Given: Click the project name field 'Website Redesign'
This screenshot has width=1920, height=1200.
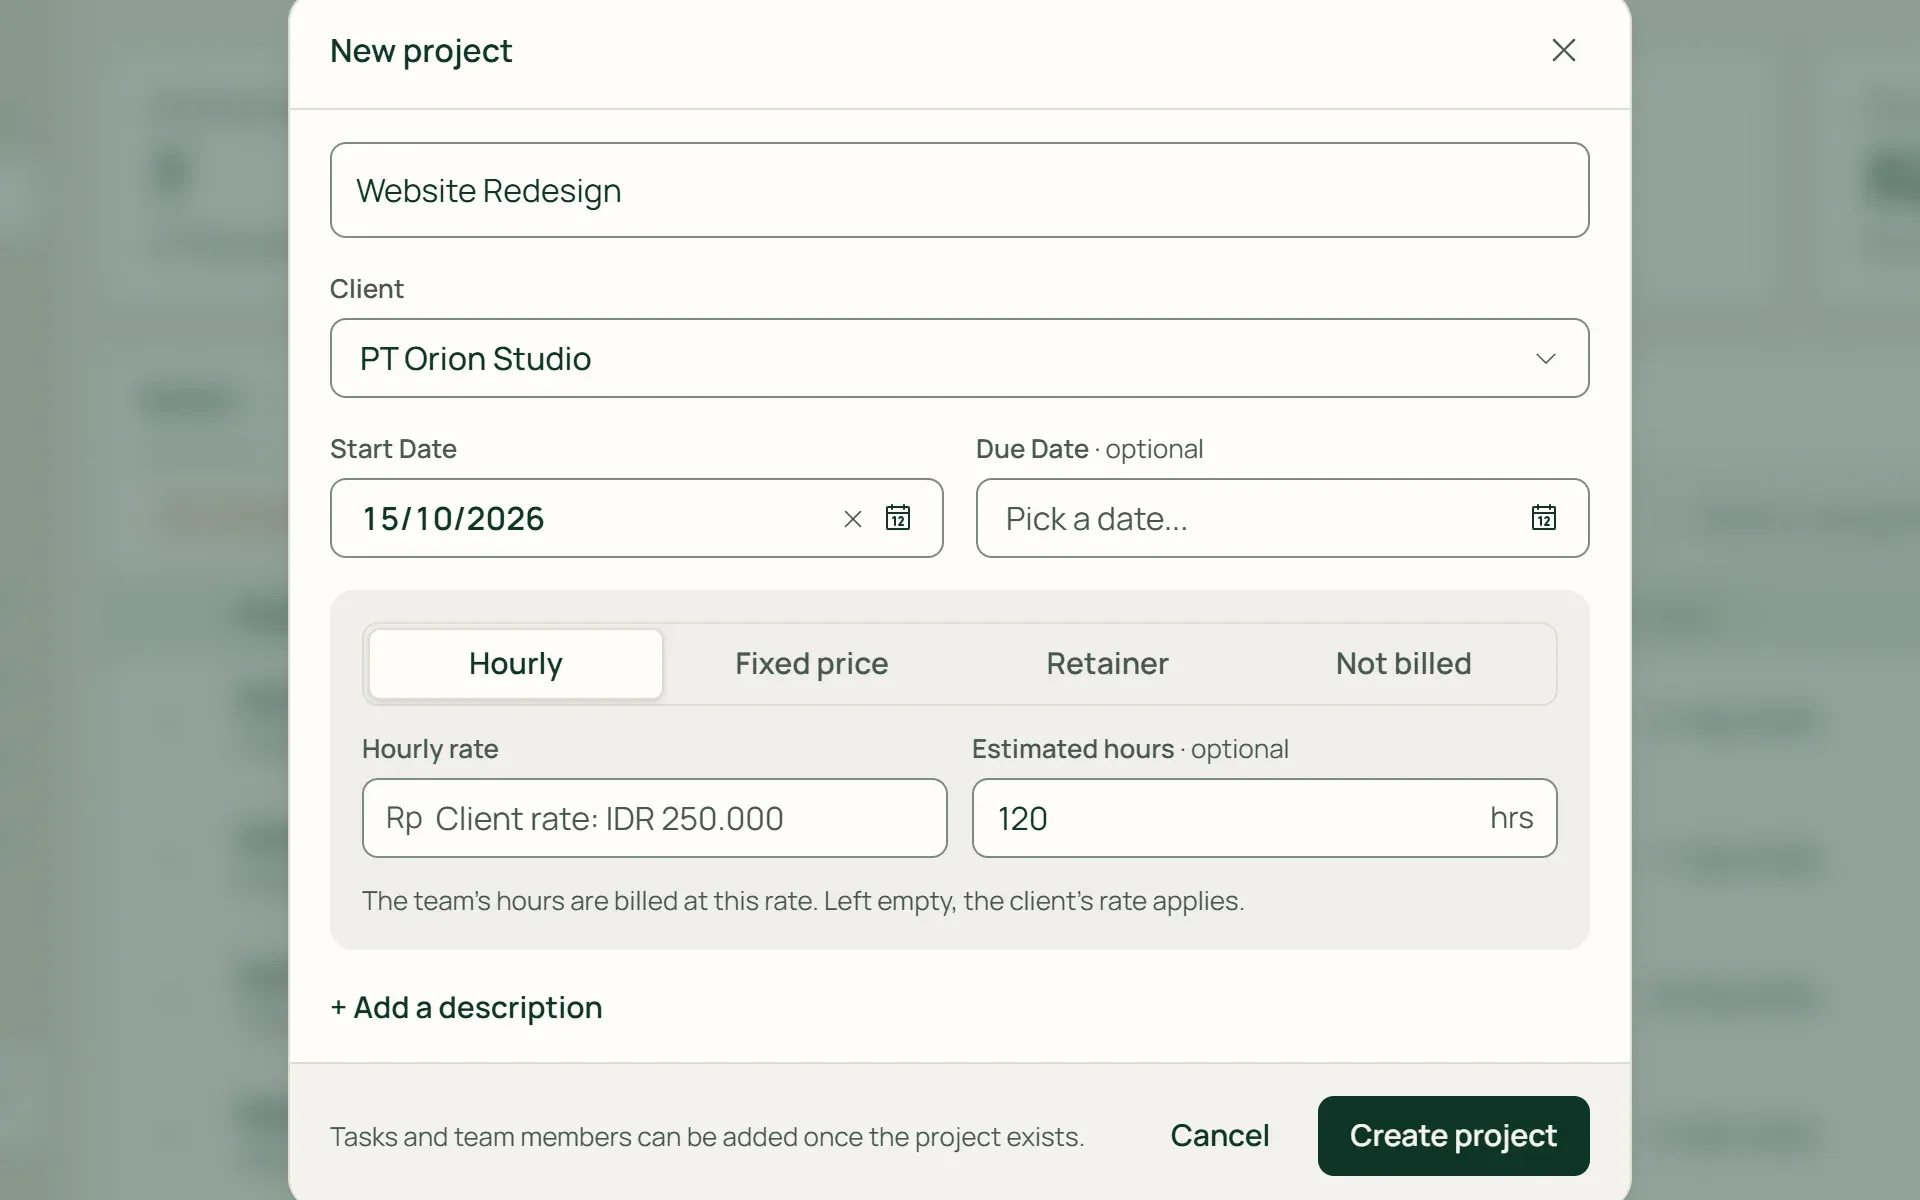Looking at the screenshot, I should coord(959,190).
